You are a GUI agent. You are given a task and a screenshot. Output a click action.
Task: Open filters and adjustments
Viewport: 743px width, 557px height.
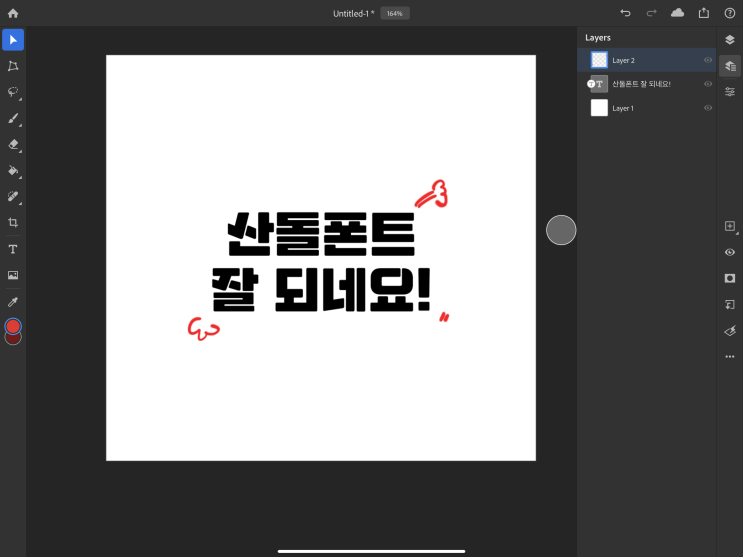point(730,331)
